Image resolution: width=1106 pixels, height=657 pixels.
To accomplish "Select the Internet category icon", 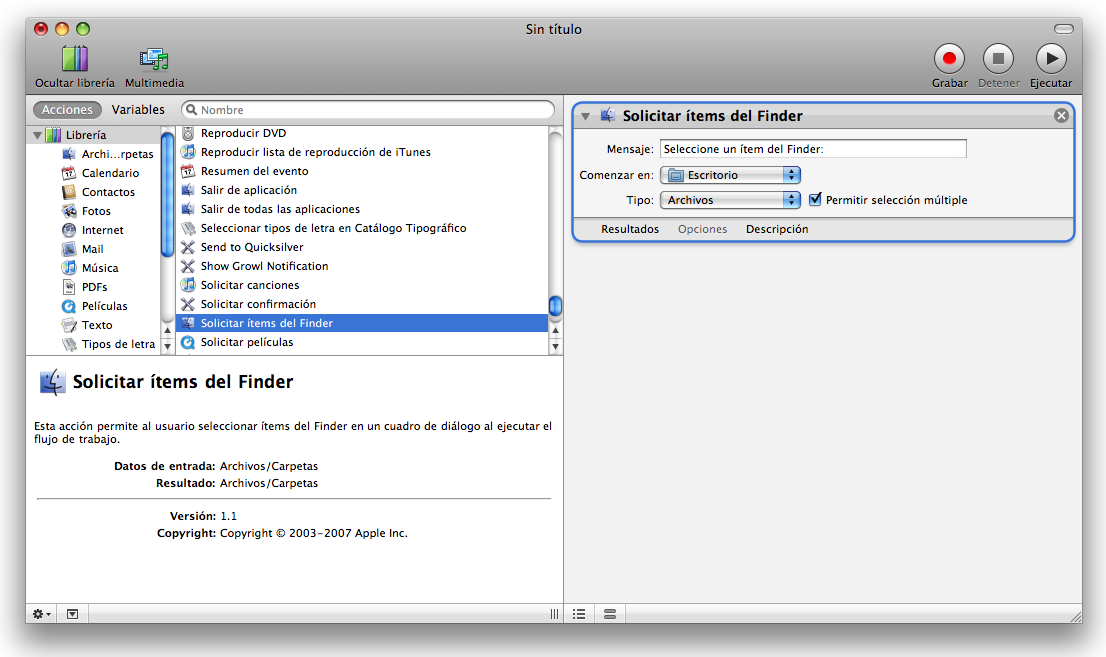I will [68, 230].
